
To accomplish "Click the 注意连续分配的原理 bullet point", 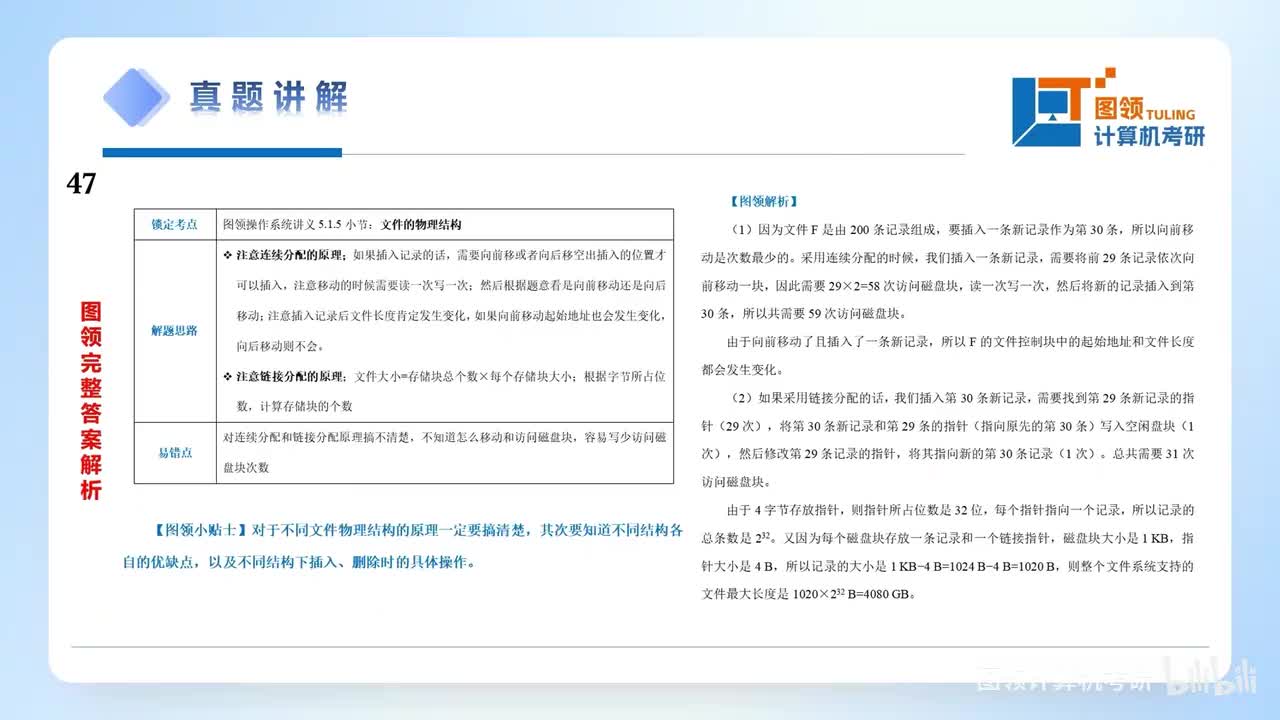I will [444, 300].
